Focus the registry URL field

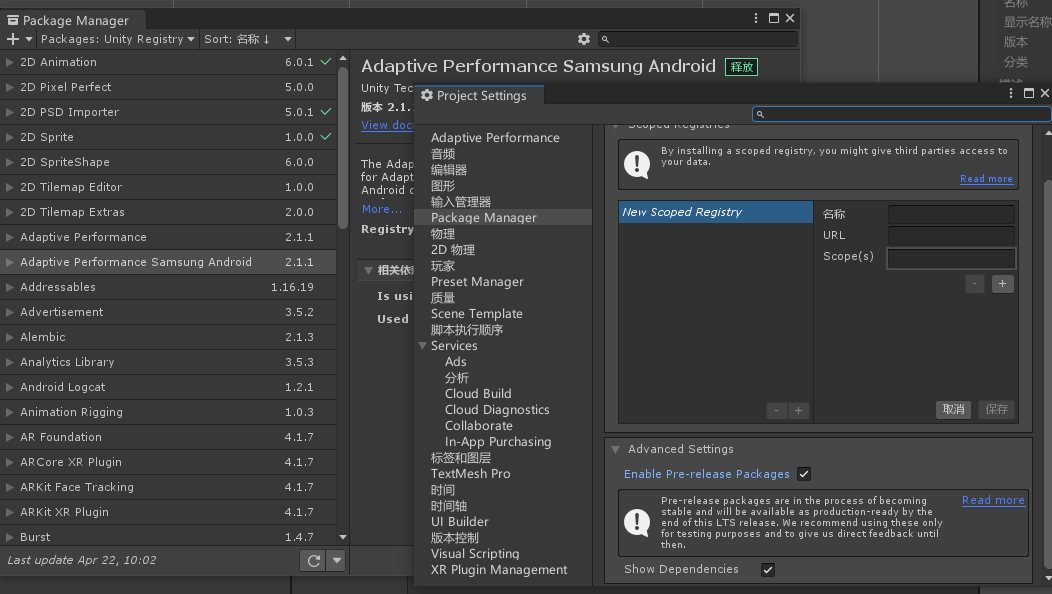pos(951,236)
